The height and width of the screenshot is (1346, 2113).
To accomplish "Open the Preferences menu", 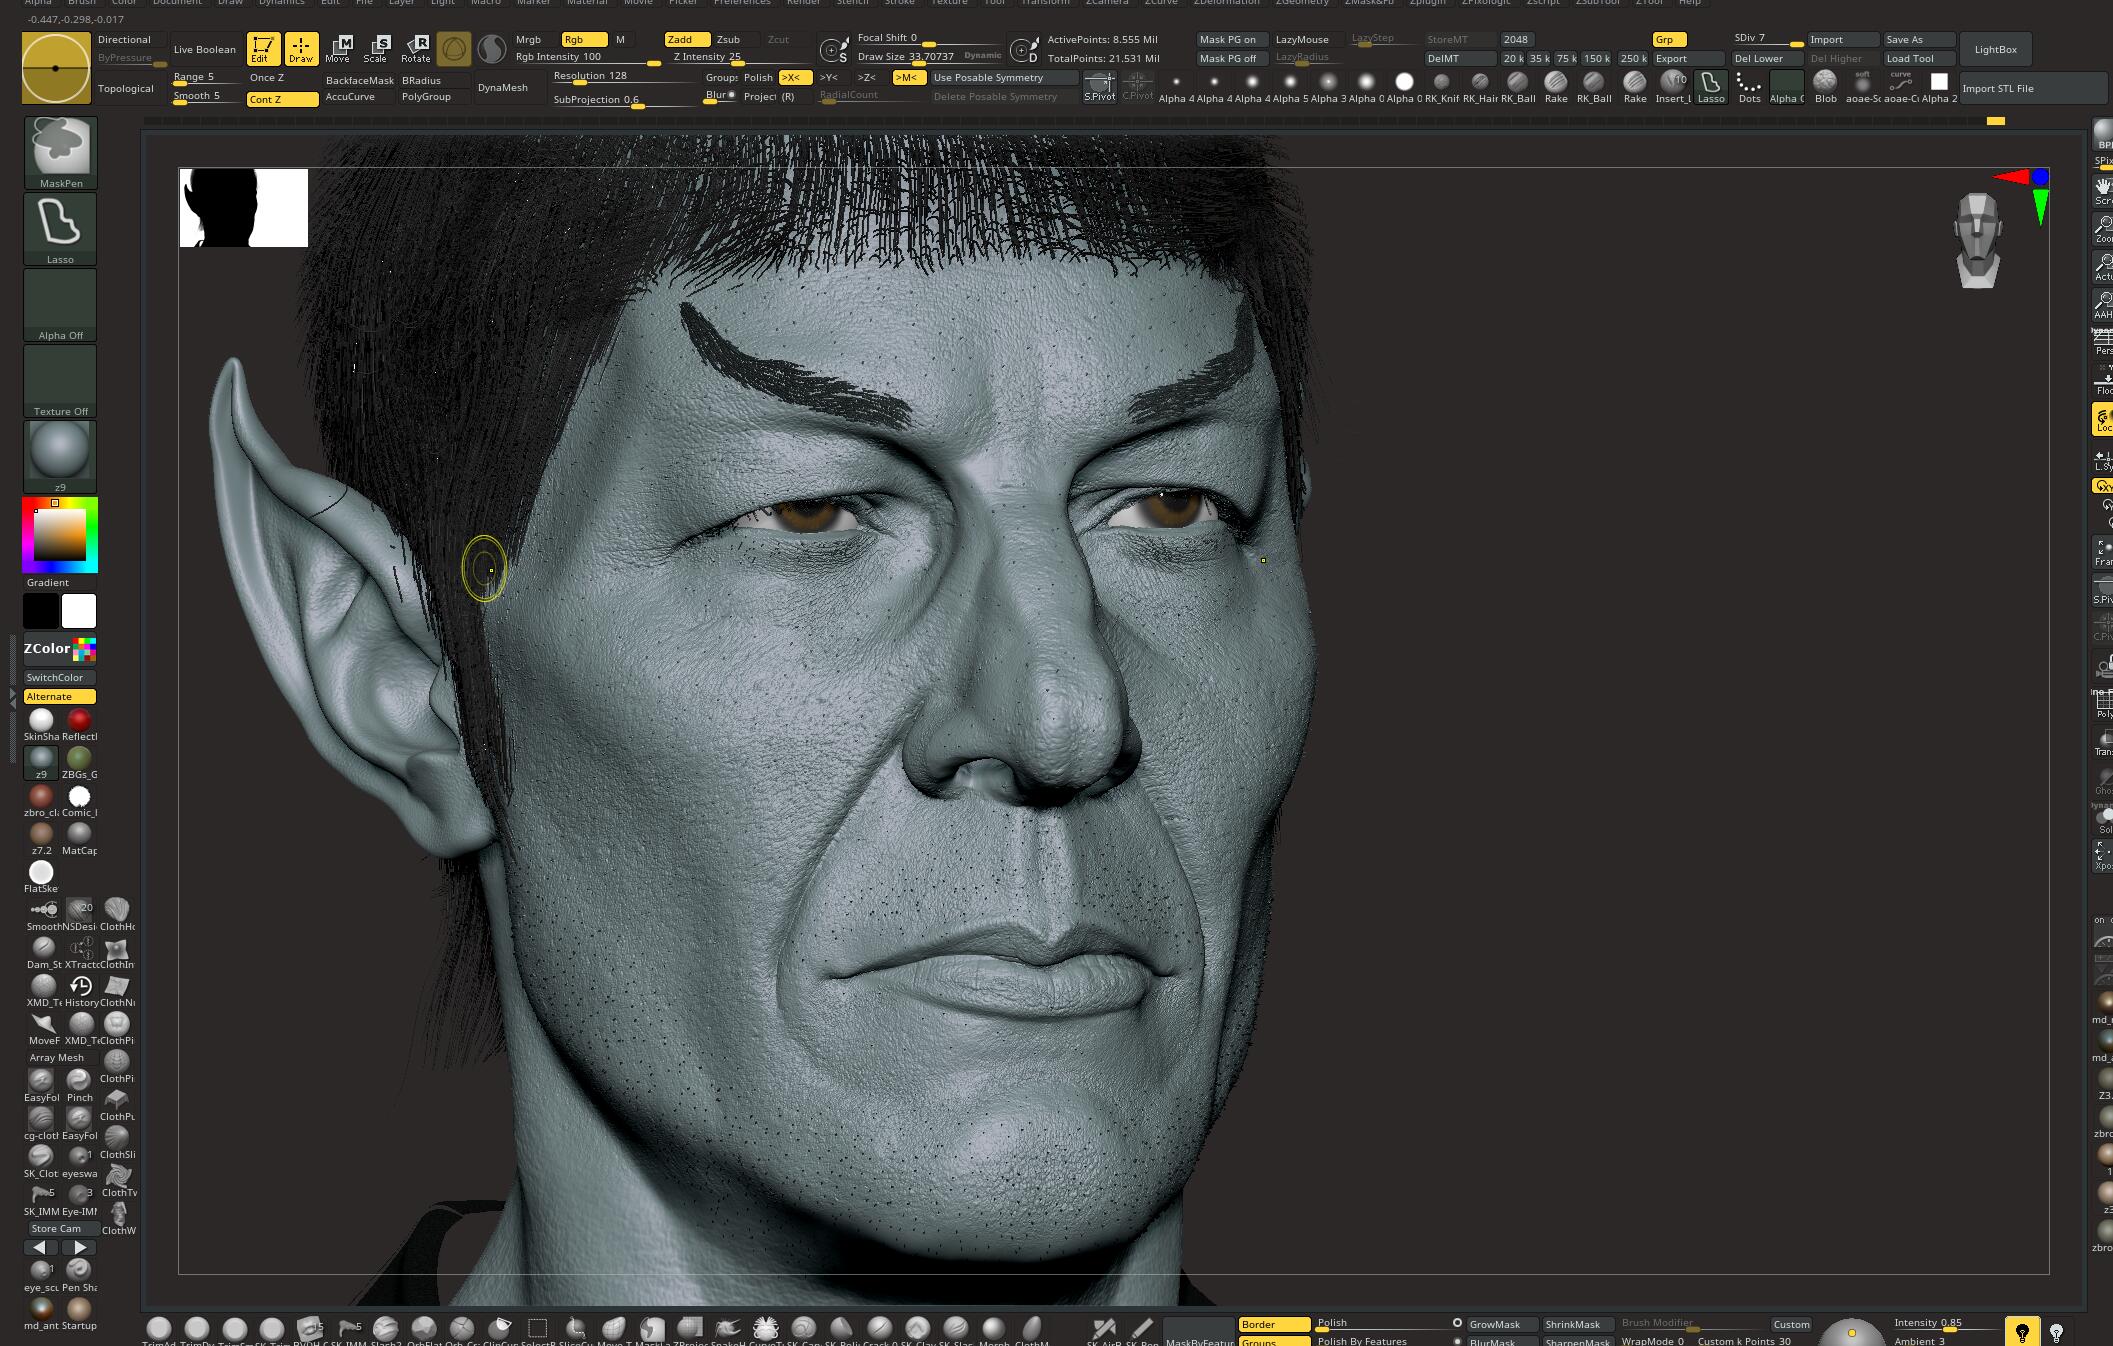I will pos(742,3).
